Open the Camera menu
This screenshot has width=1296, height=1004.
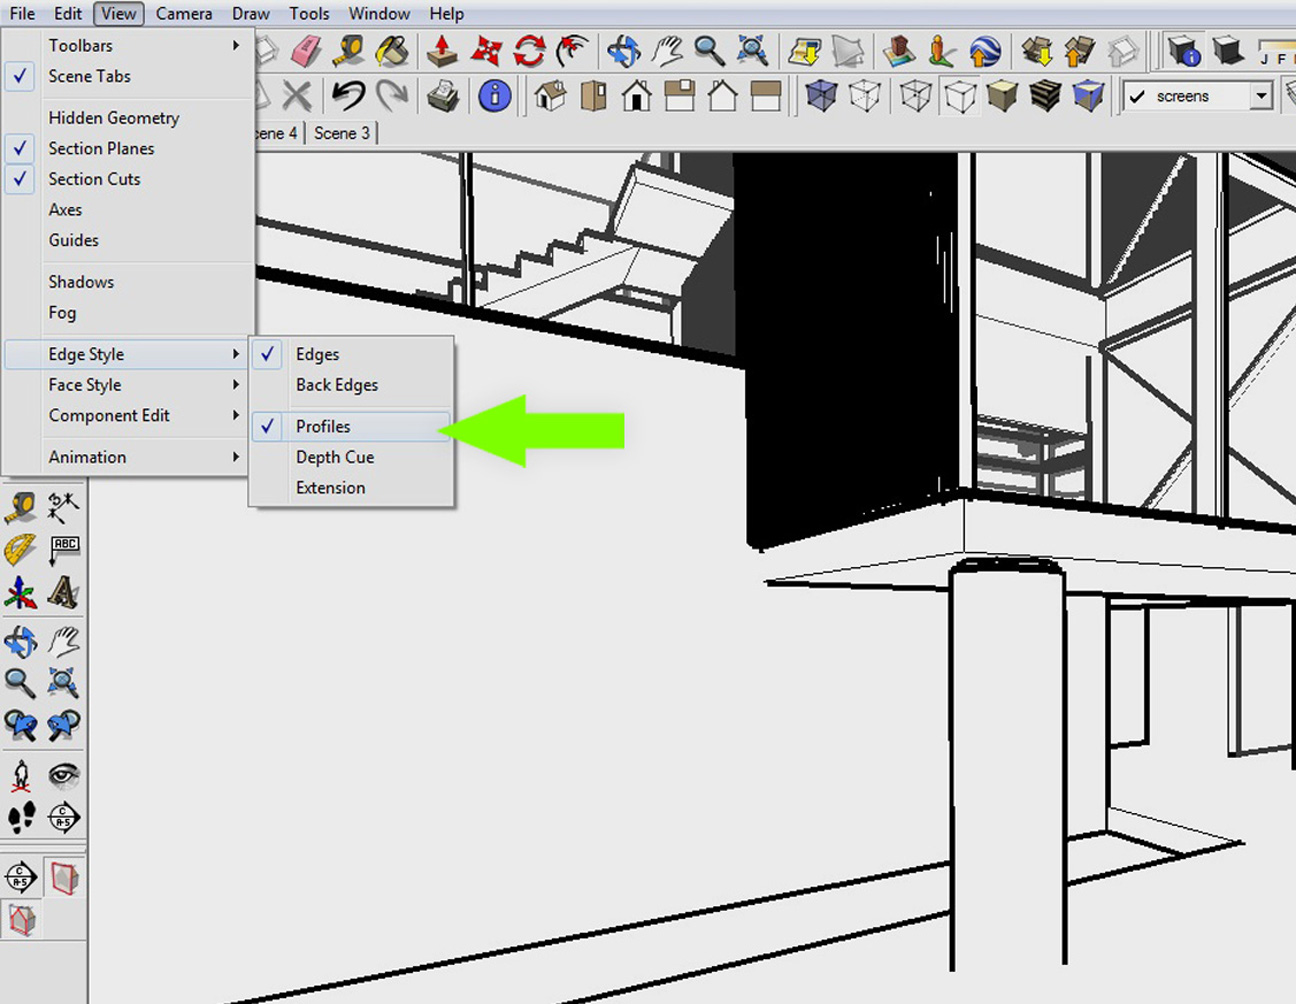coord(183,13)
